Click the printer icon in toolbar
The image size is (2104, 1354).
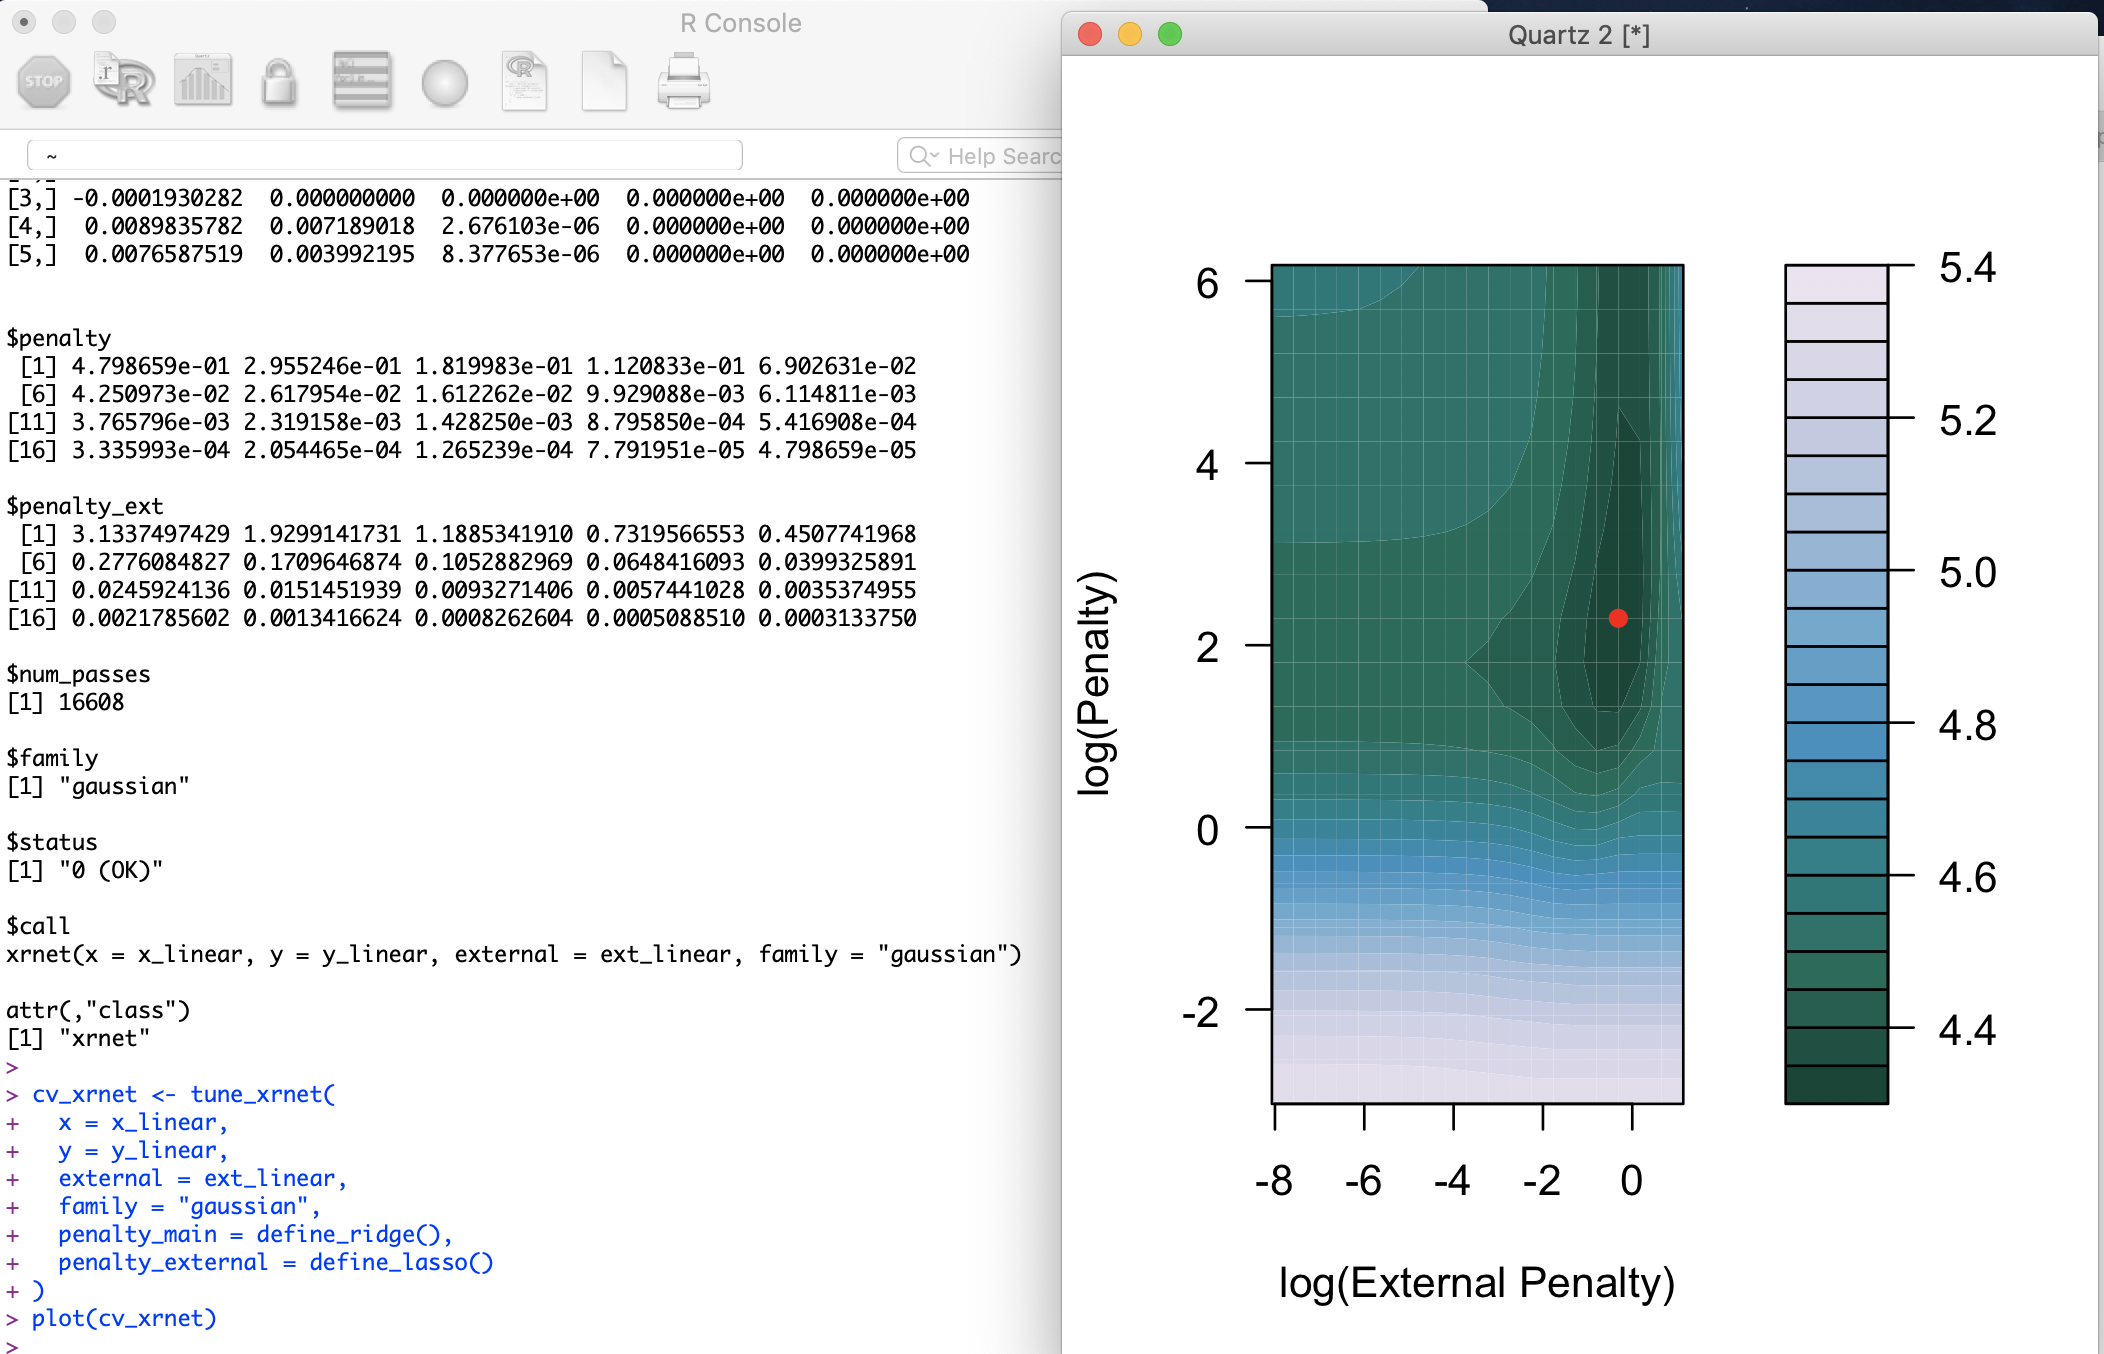[x=684, y=82]
